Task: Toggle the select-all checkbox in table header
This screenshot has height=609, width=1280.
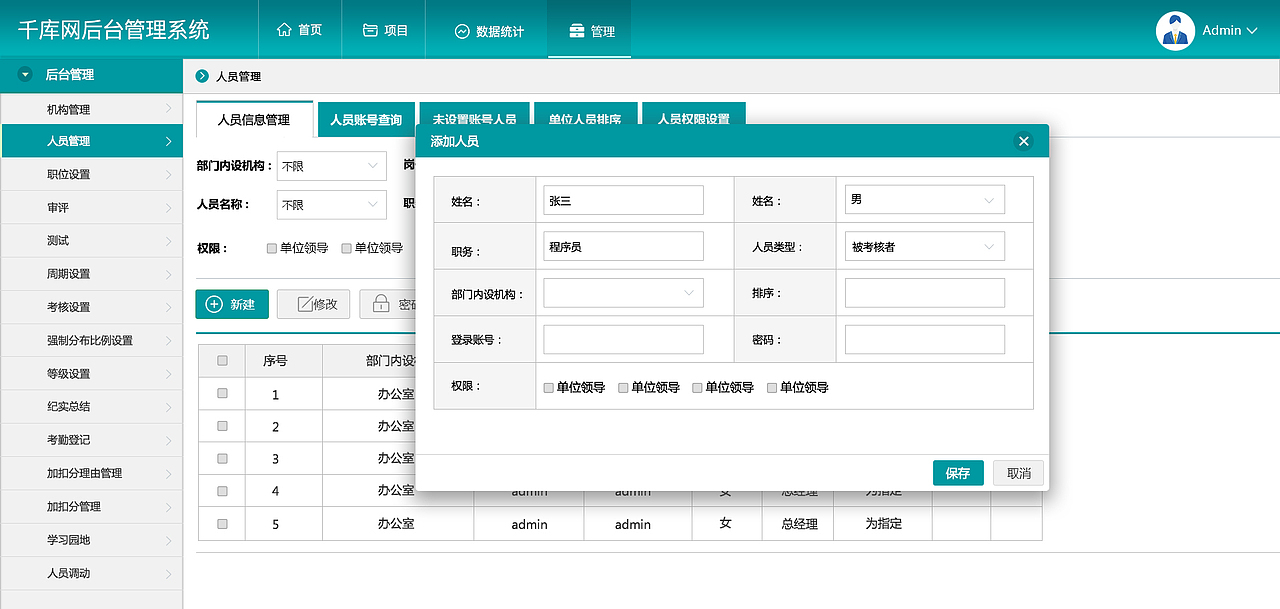Action: [221, 360]
